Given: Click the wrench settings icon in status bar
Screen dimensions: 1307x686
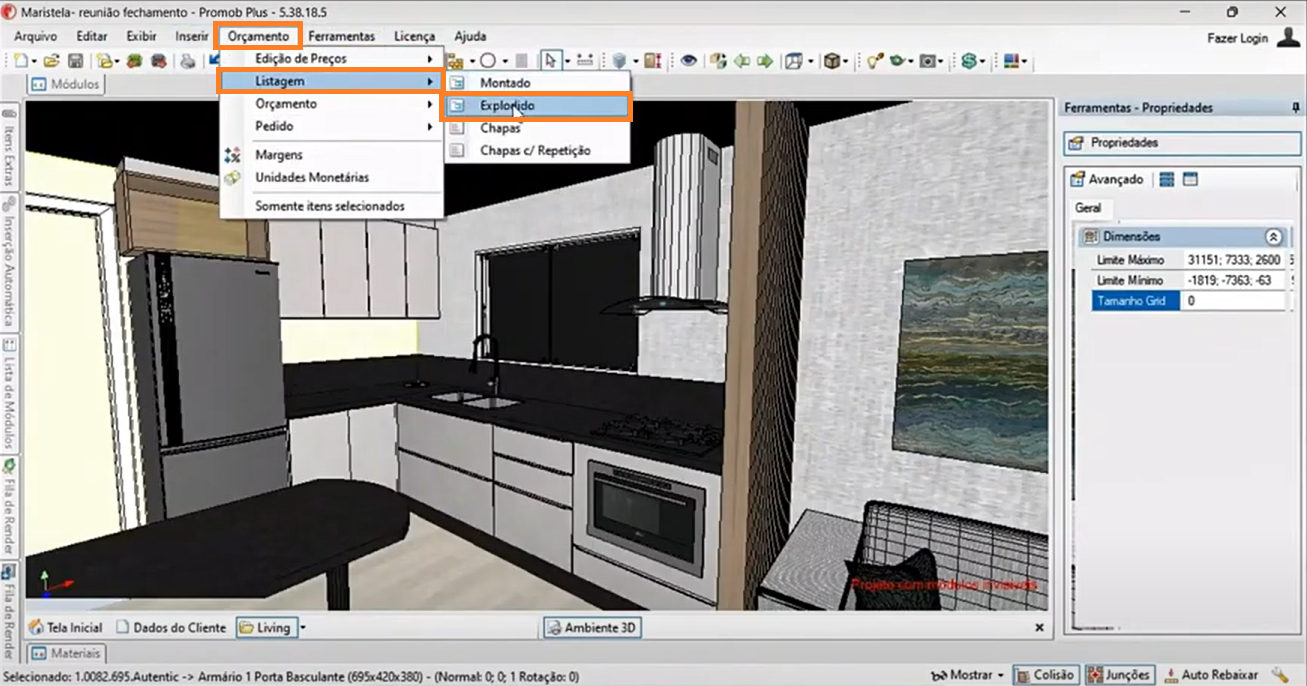Looking at the screenshot, I should 1279,675.
